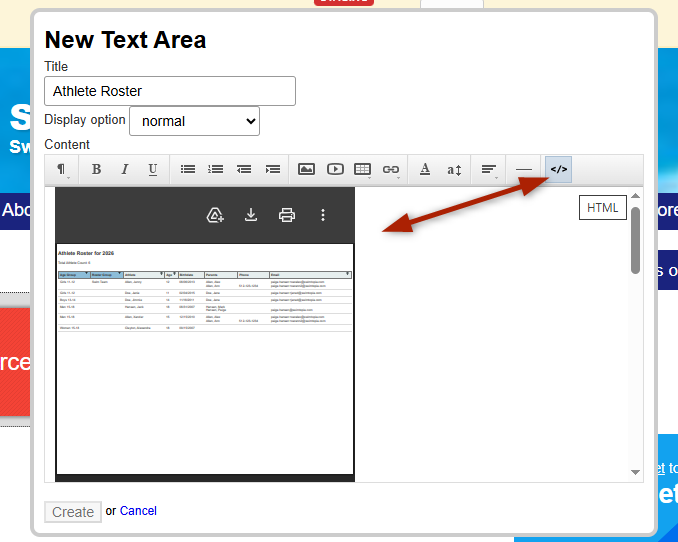Change the font size
678x542 pixels.
click(454, 170)
